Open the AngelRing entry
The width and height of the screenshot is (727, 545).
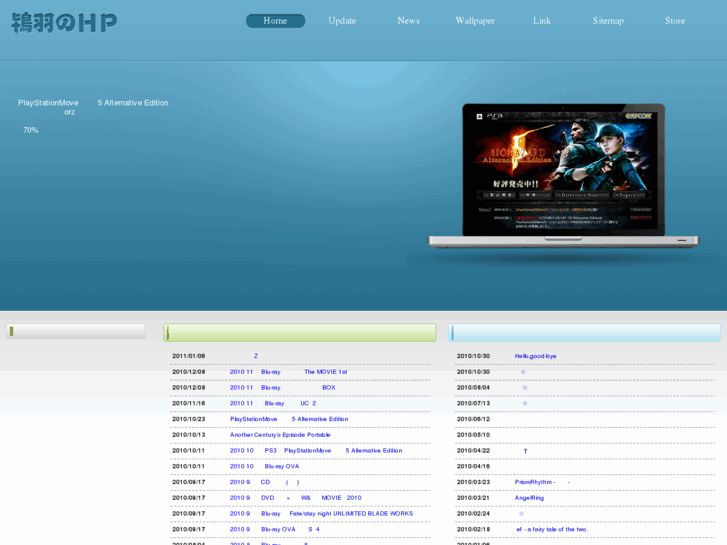pos(529,498)
